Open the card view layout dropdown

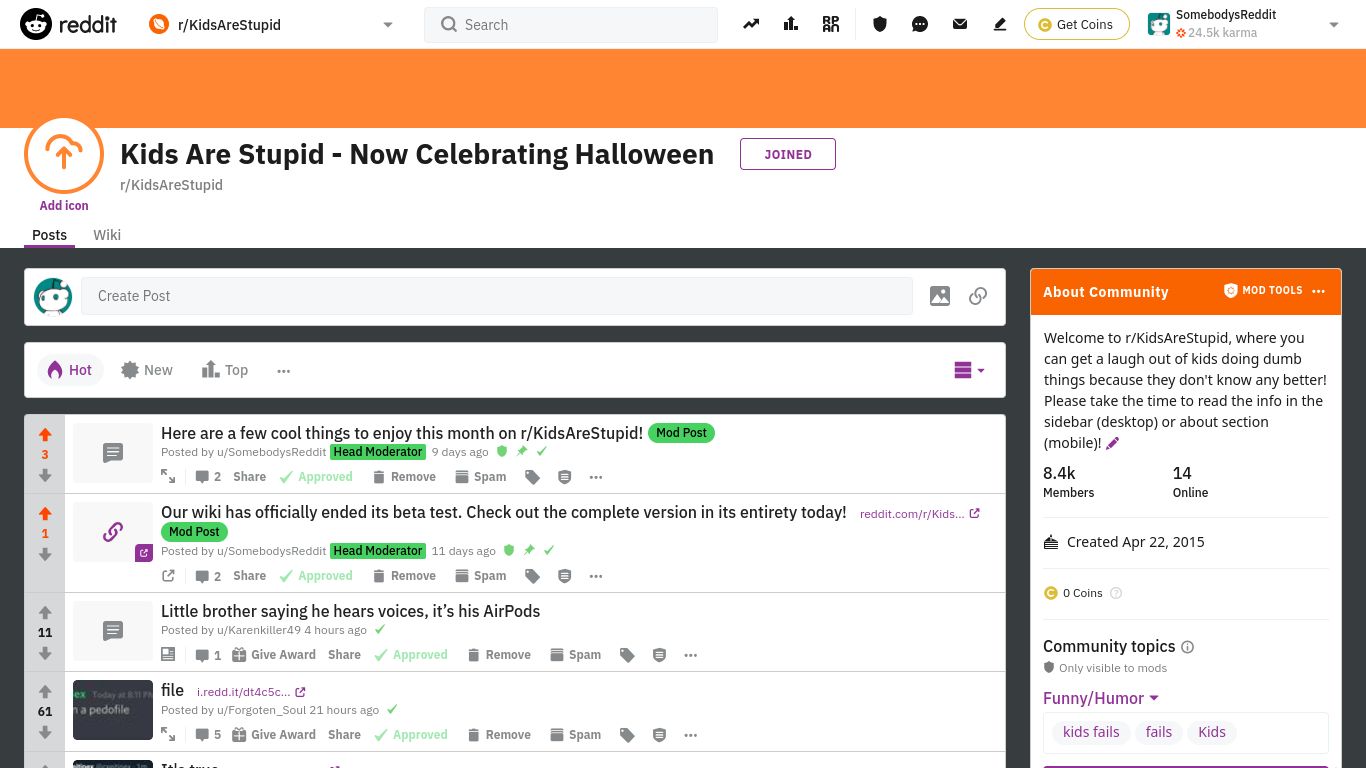pyautogui.click(x=968, y=370)
